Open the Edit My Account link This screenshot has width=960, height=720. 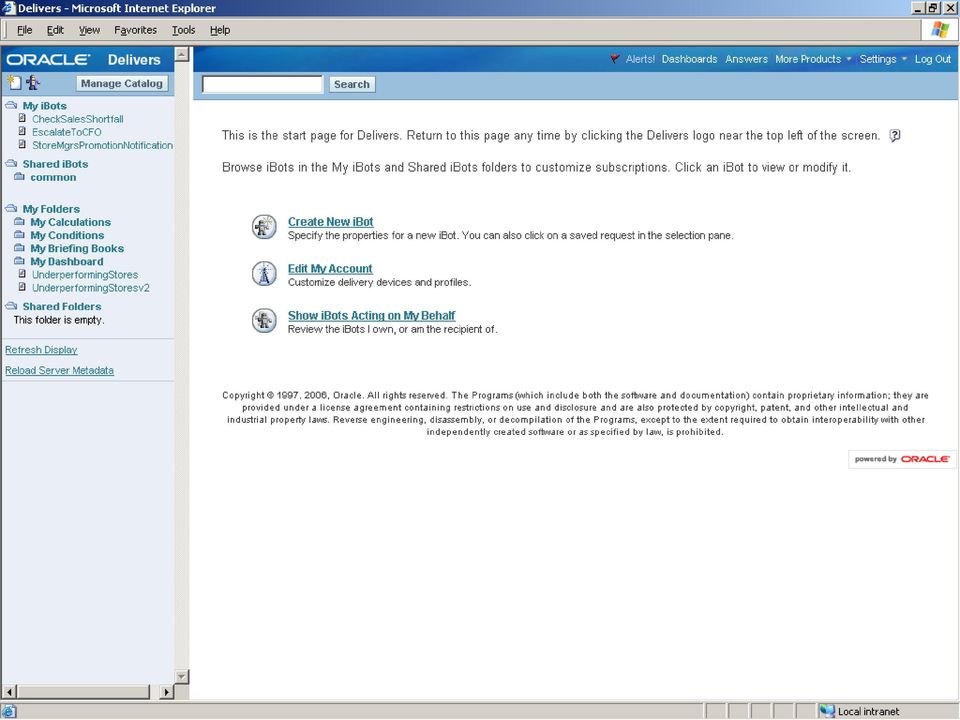pos(330,269)
